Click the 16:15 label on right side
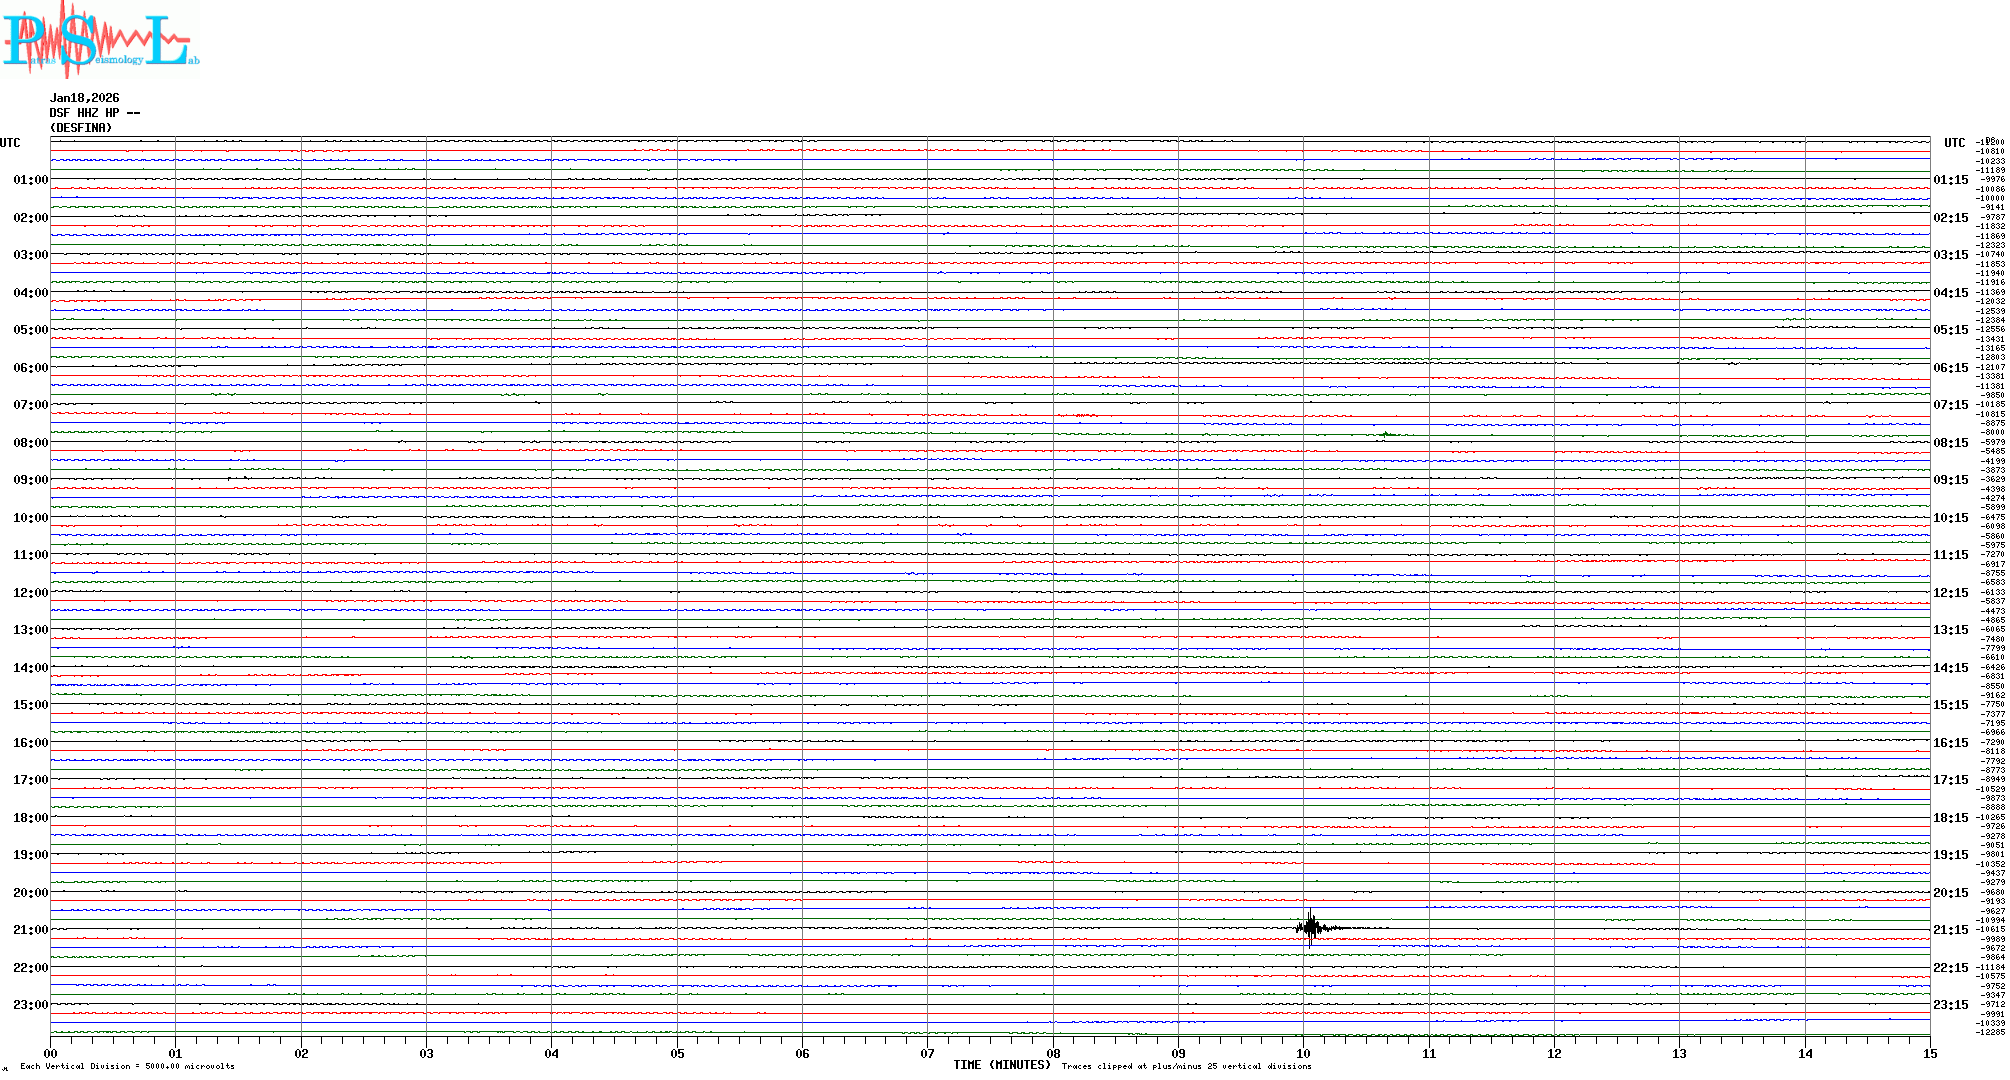The width and height of the screenshot is (2010, 1080). click(1950, 743)
